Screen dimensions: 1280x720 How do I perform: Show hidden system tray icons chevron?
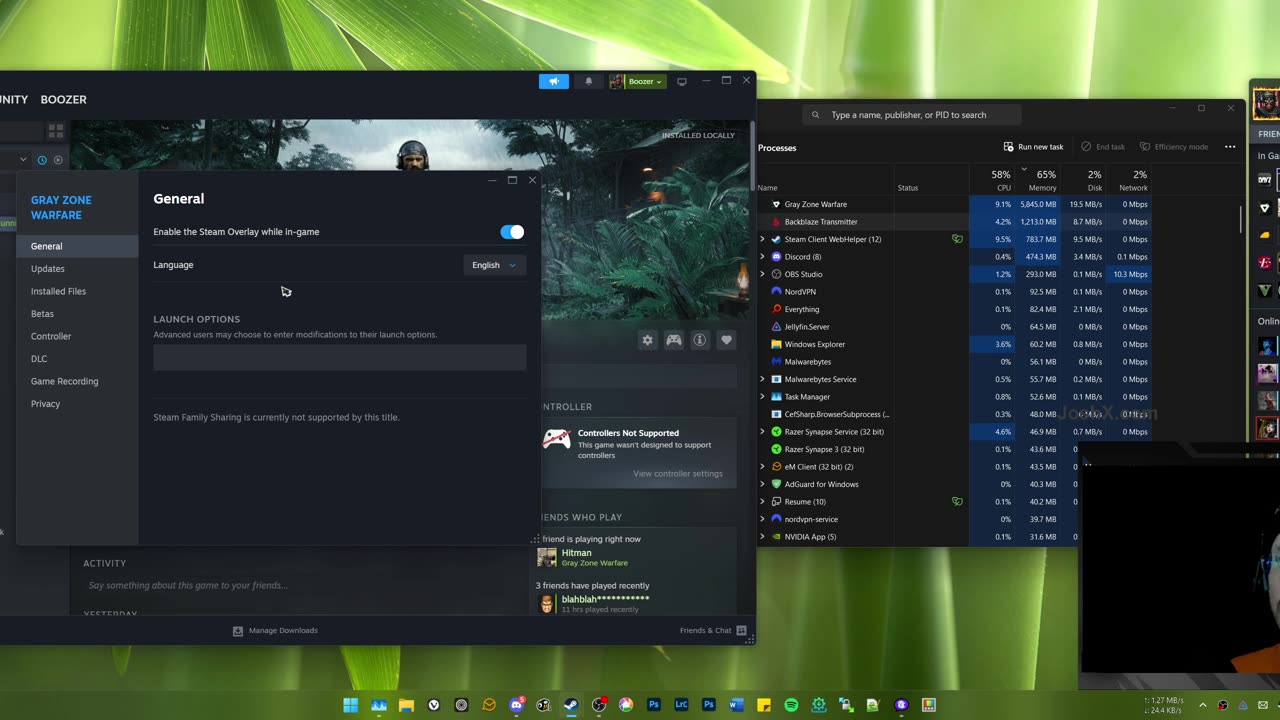click(x=1203, y=705)
